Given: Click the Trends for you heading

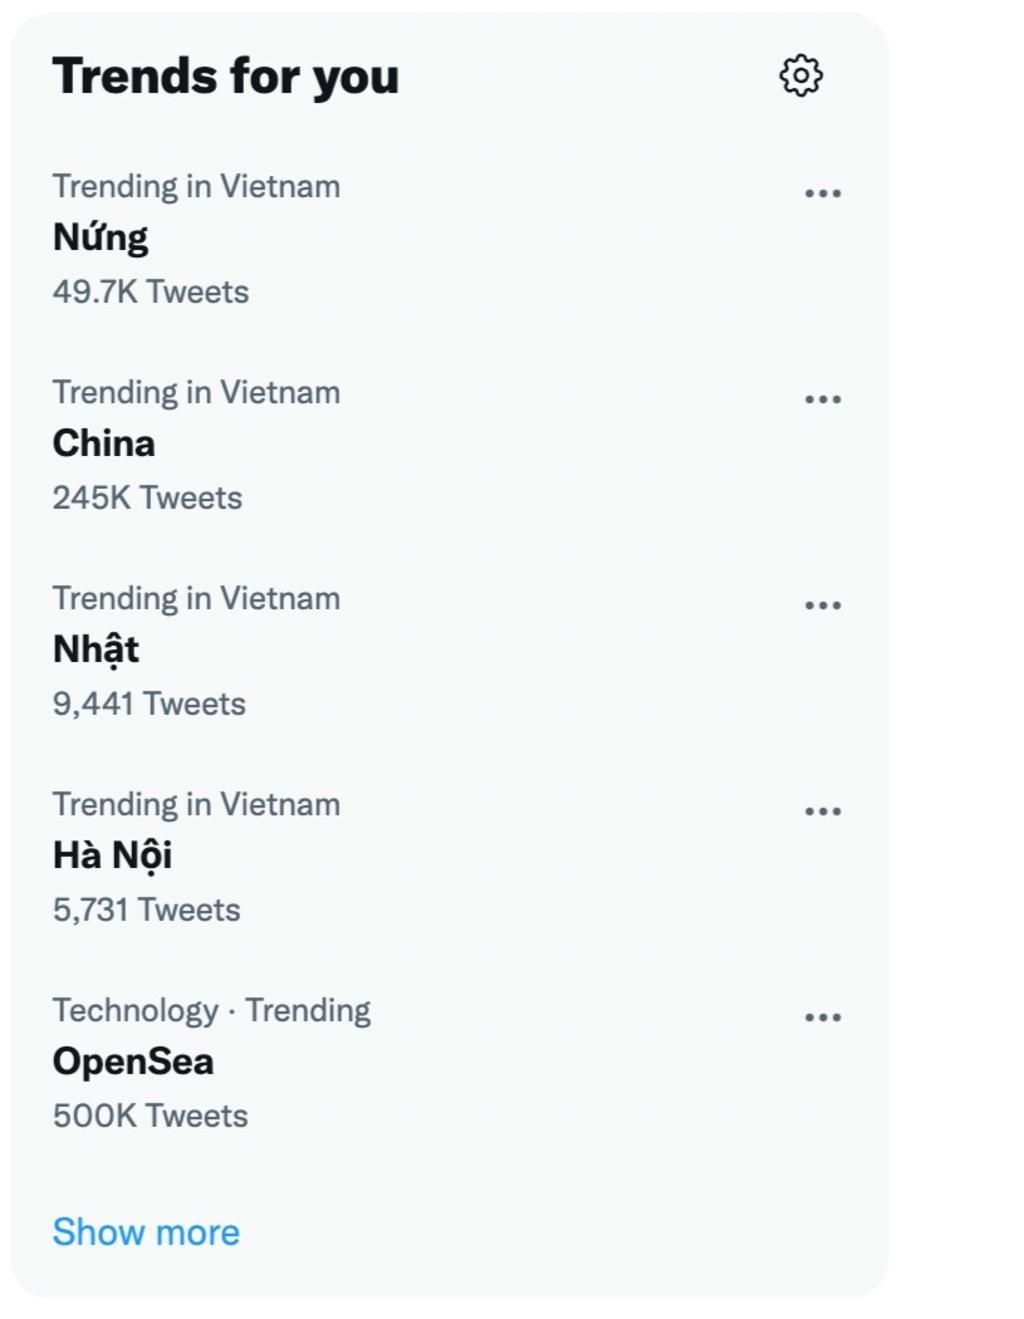Looking at the screenshot, I should [226, 77].
